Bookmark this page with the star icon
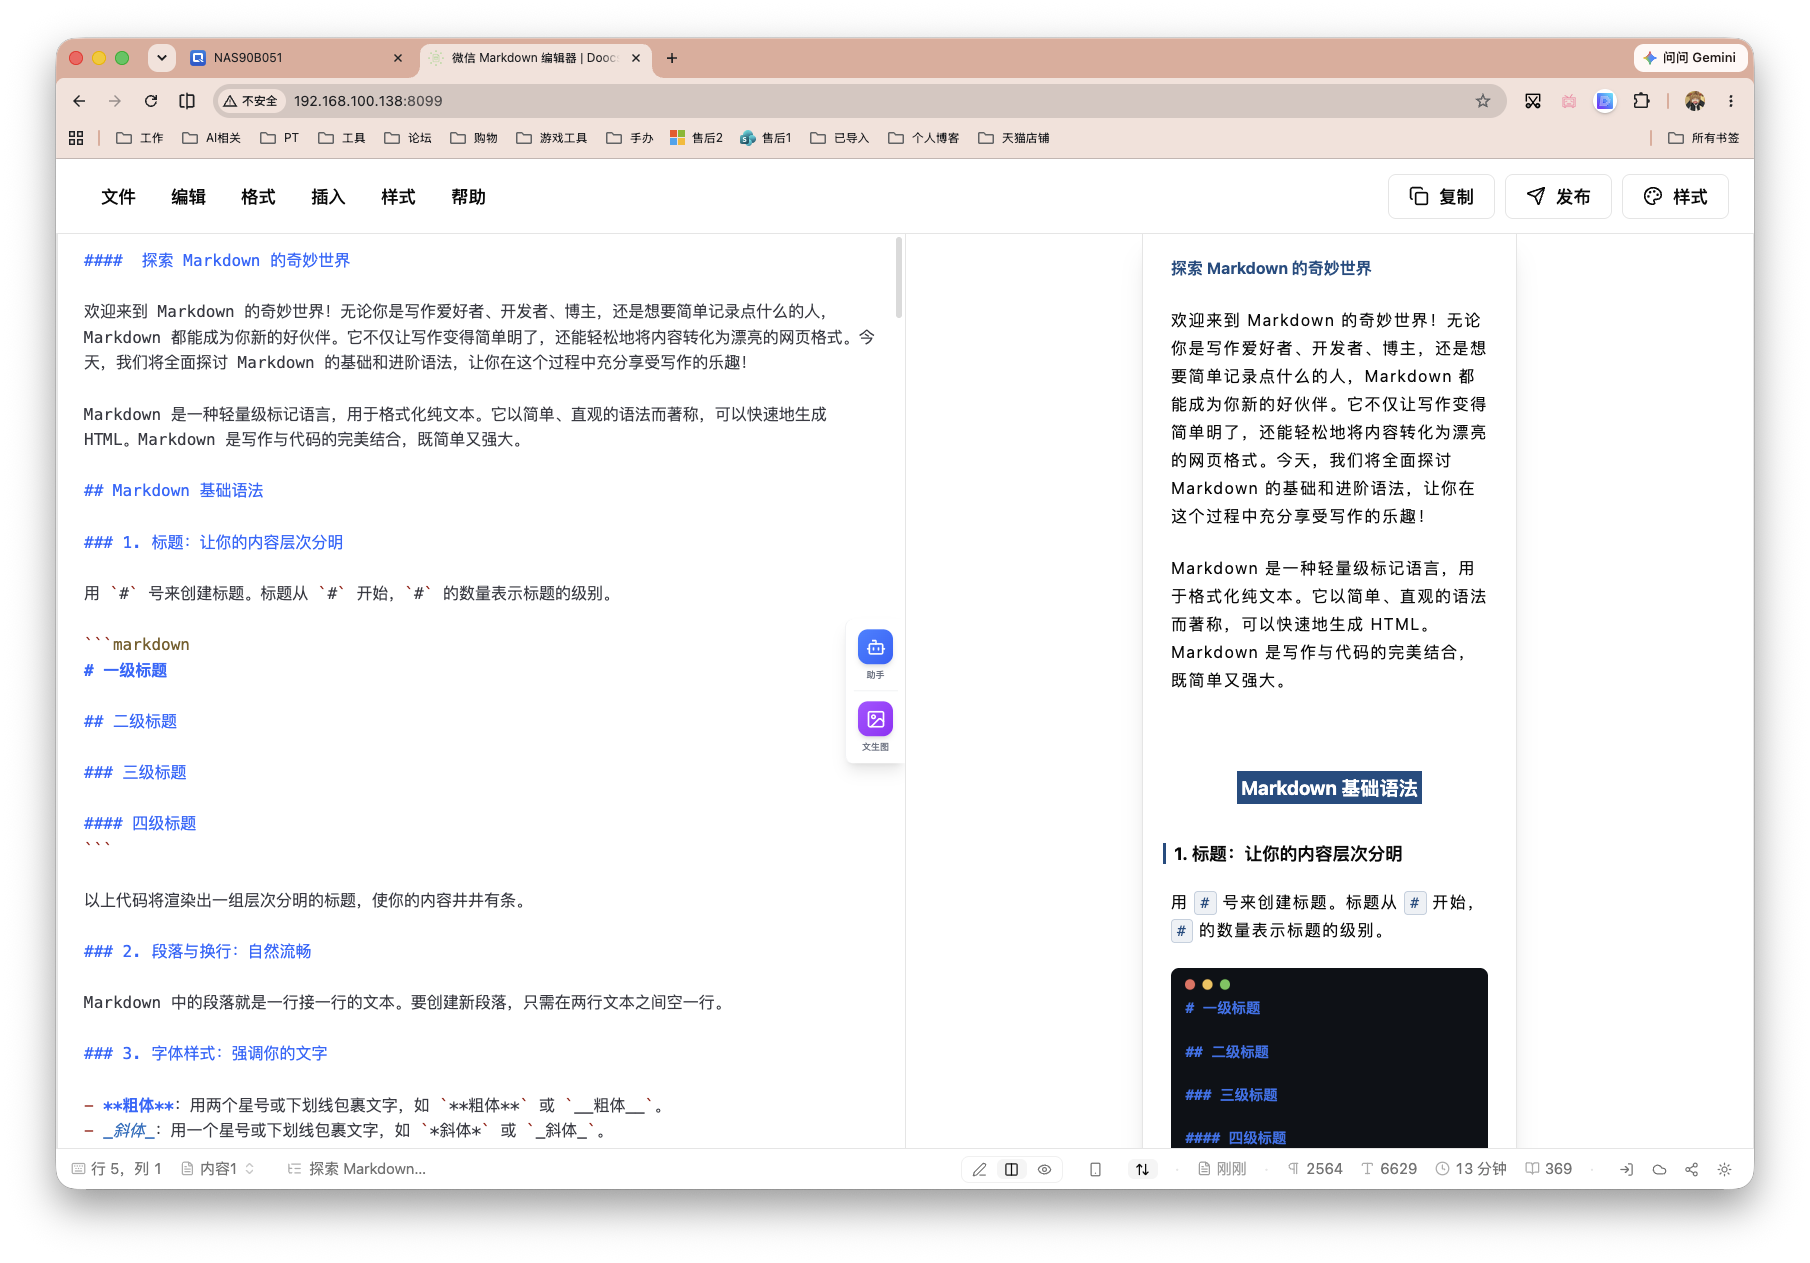1810x1263 pixels. [x=1483, y=101]
